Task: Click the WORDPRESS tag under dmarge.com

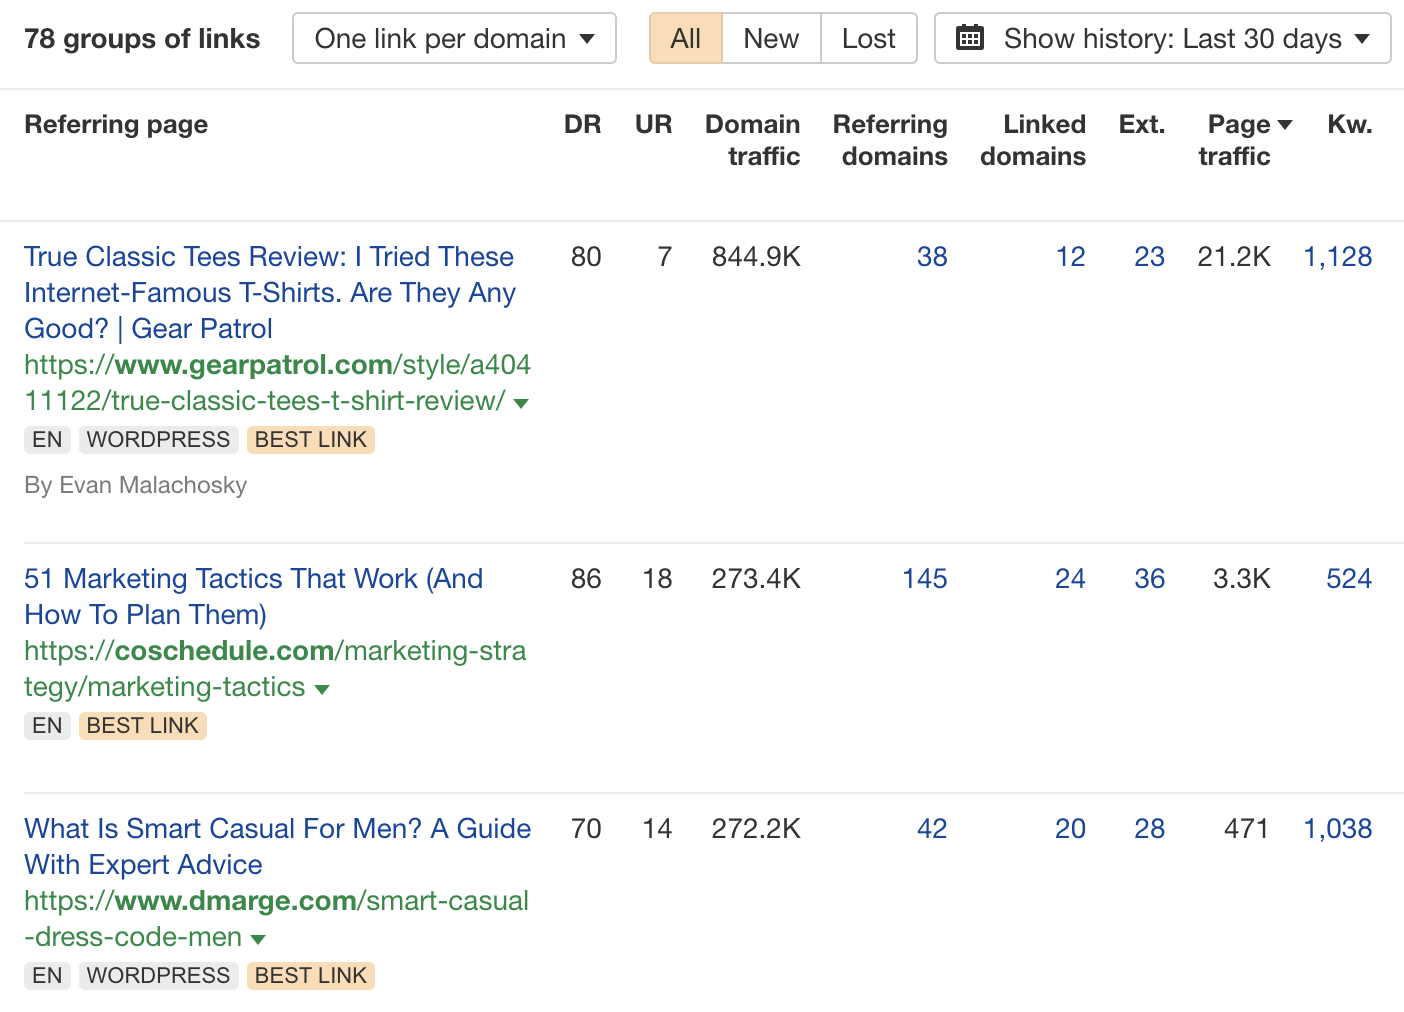Action: (158, 976)
